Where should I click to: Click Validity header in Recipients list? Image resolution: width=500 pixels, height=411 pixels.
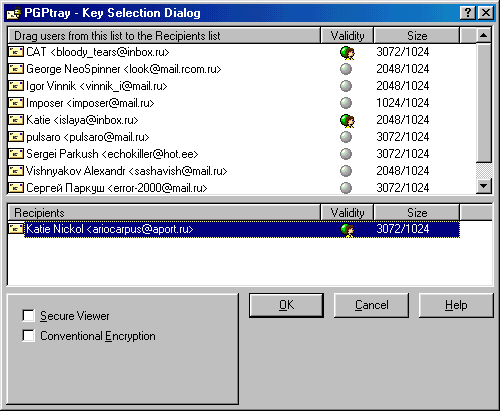tap(347, 213)
